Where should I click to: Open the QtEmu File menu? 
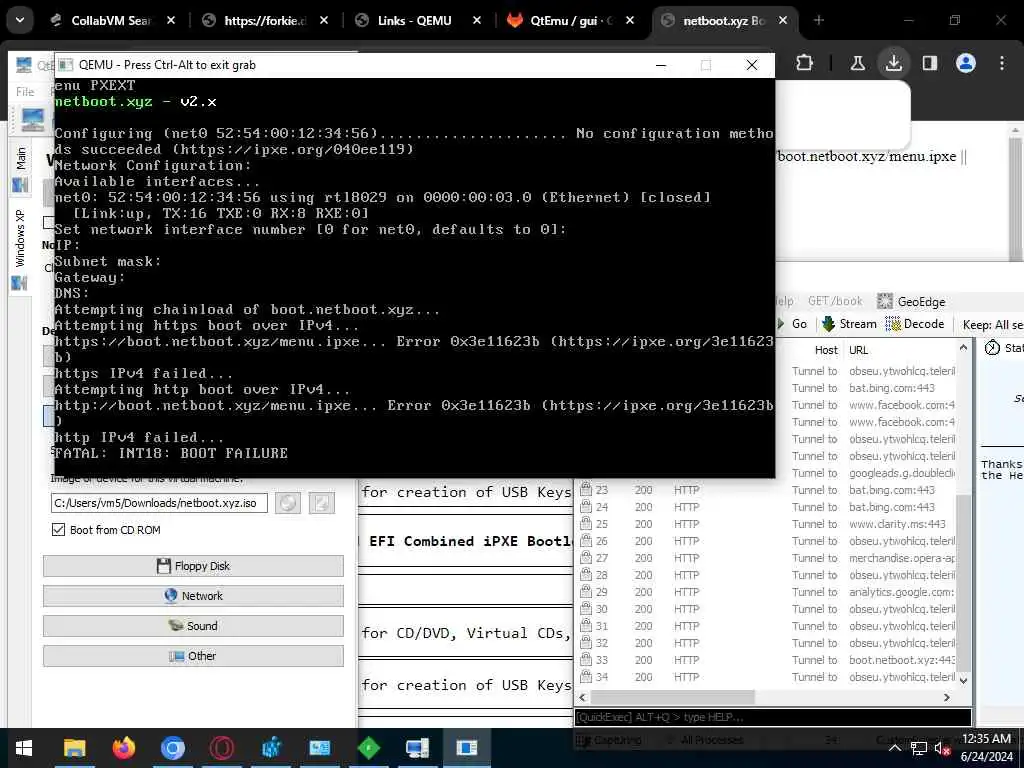25,91
